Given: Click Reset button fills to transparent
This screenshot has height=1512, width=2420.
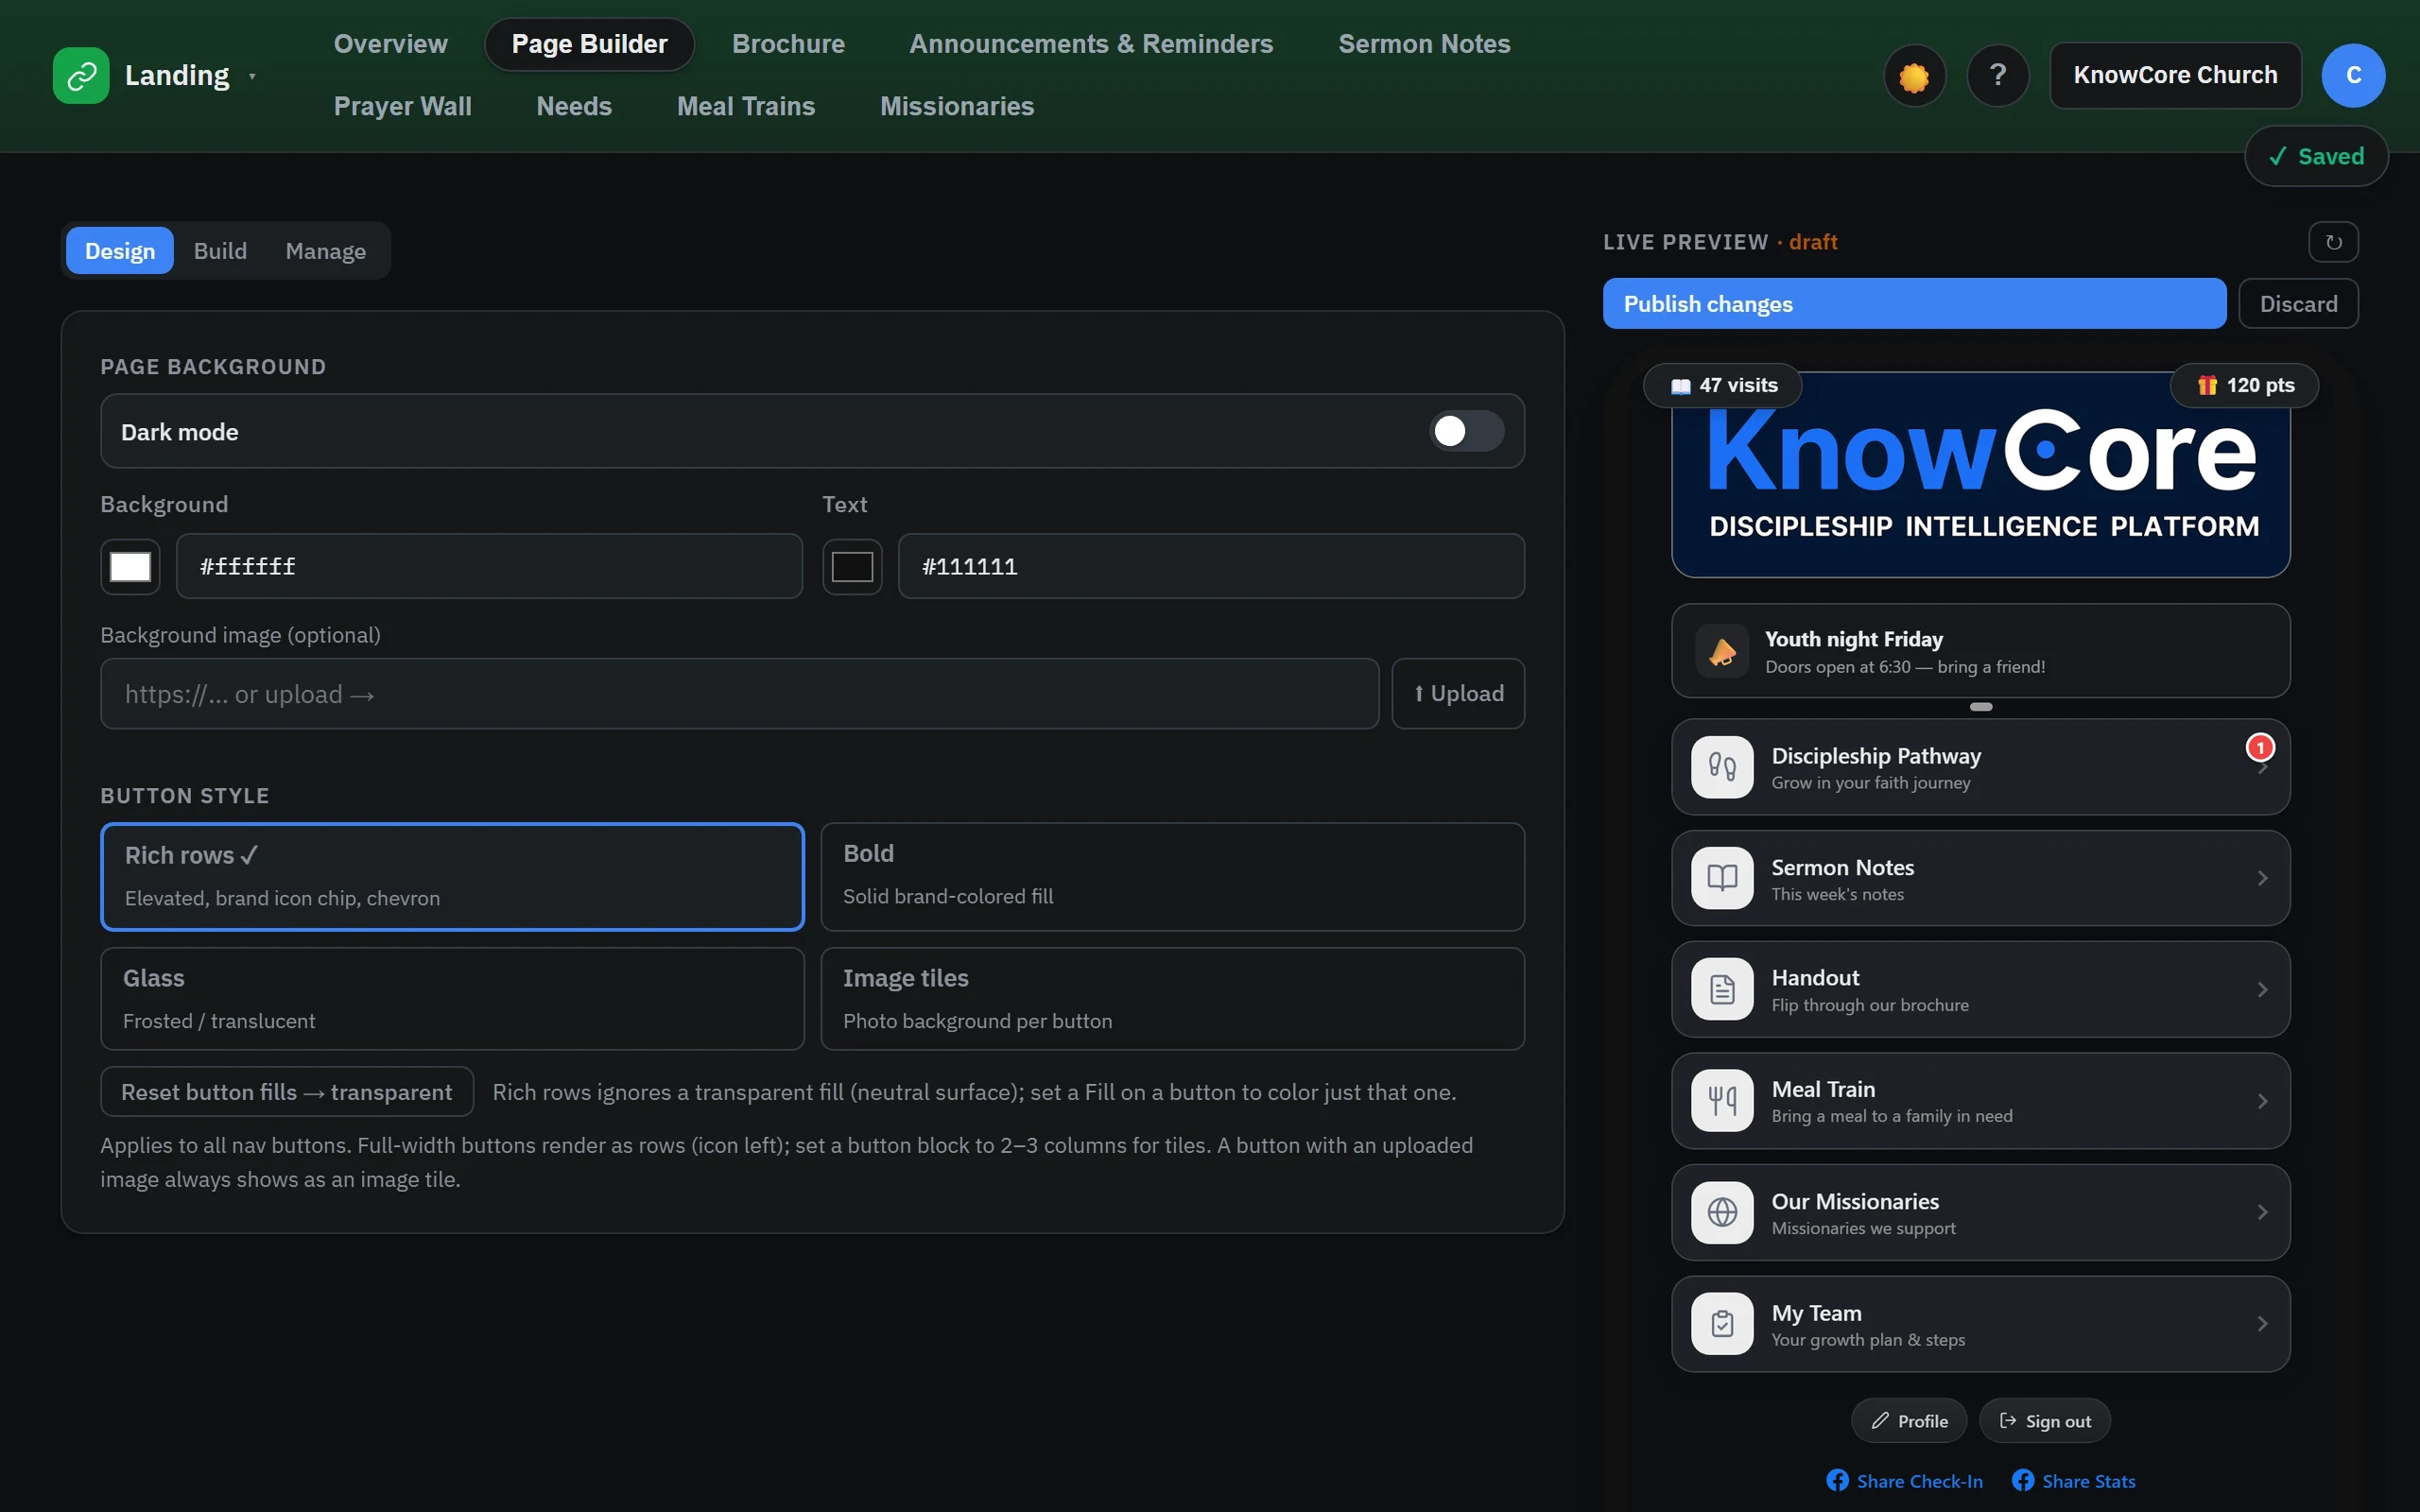Looking at the screenshot, I should pos(287,1092).
